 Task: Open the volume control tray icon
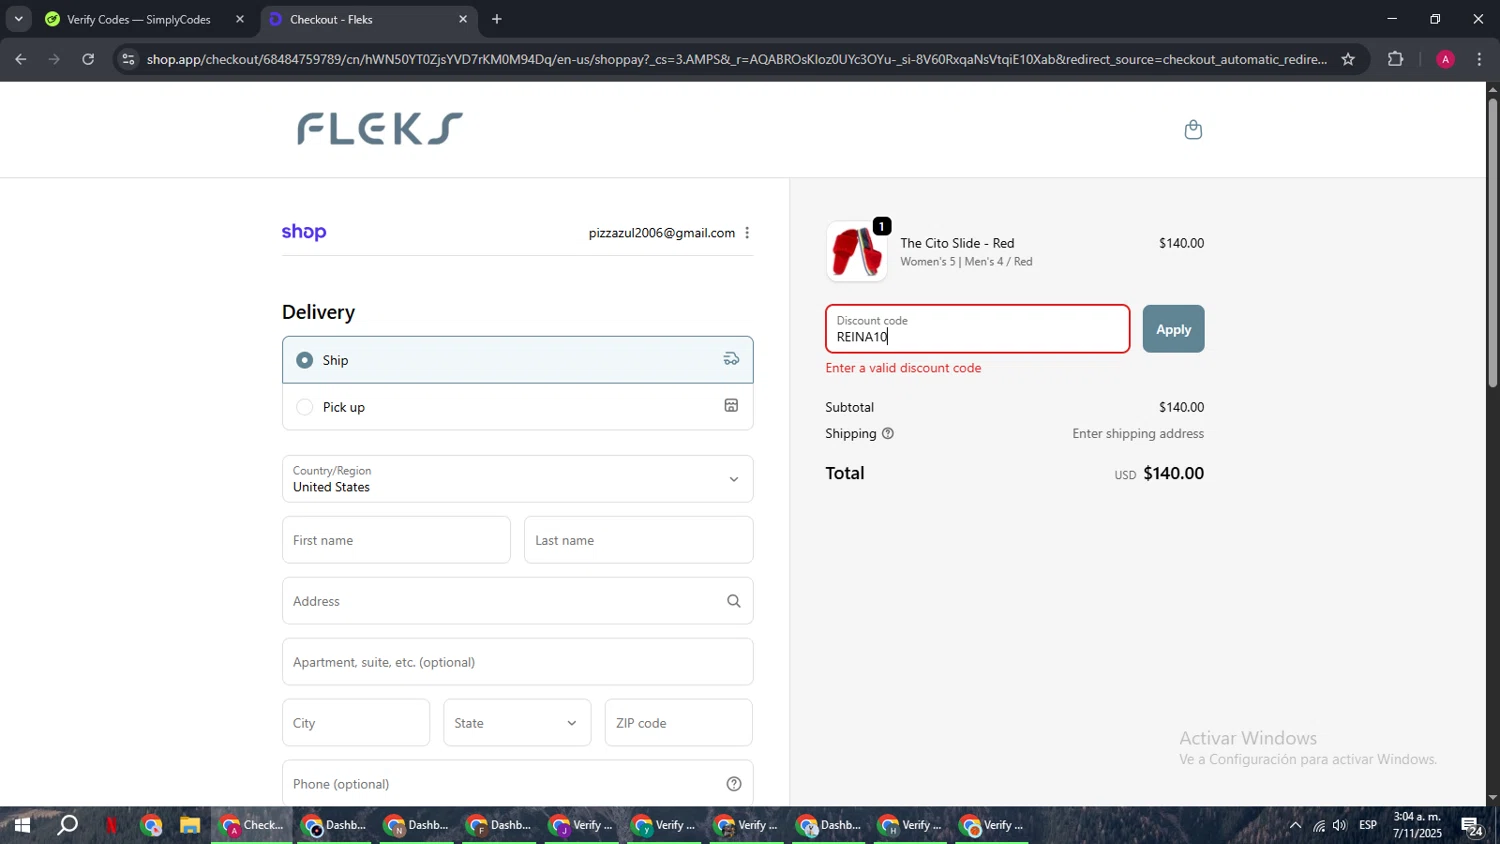point(1340,826)
